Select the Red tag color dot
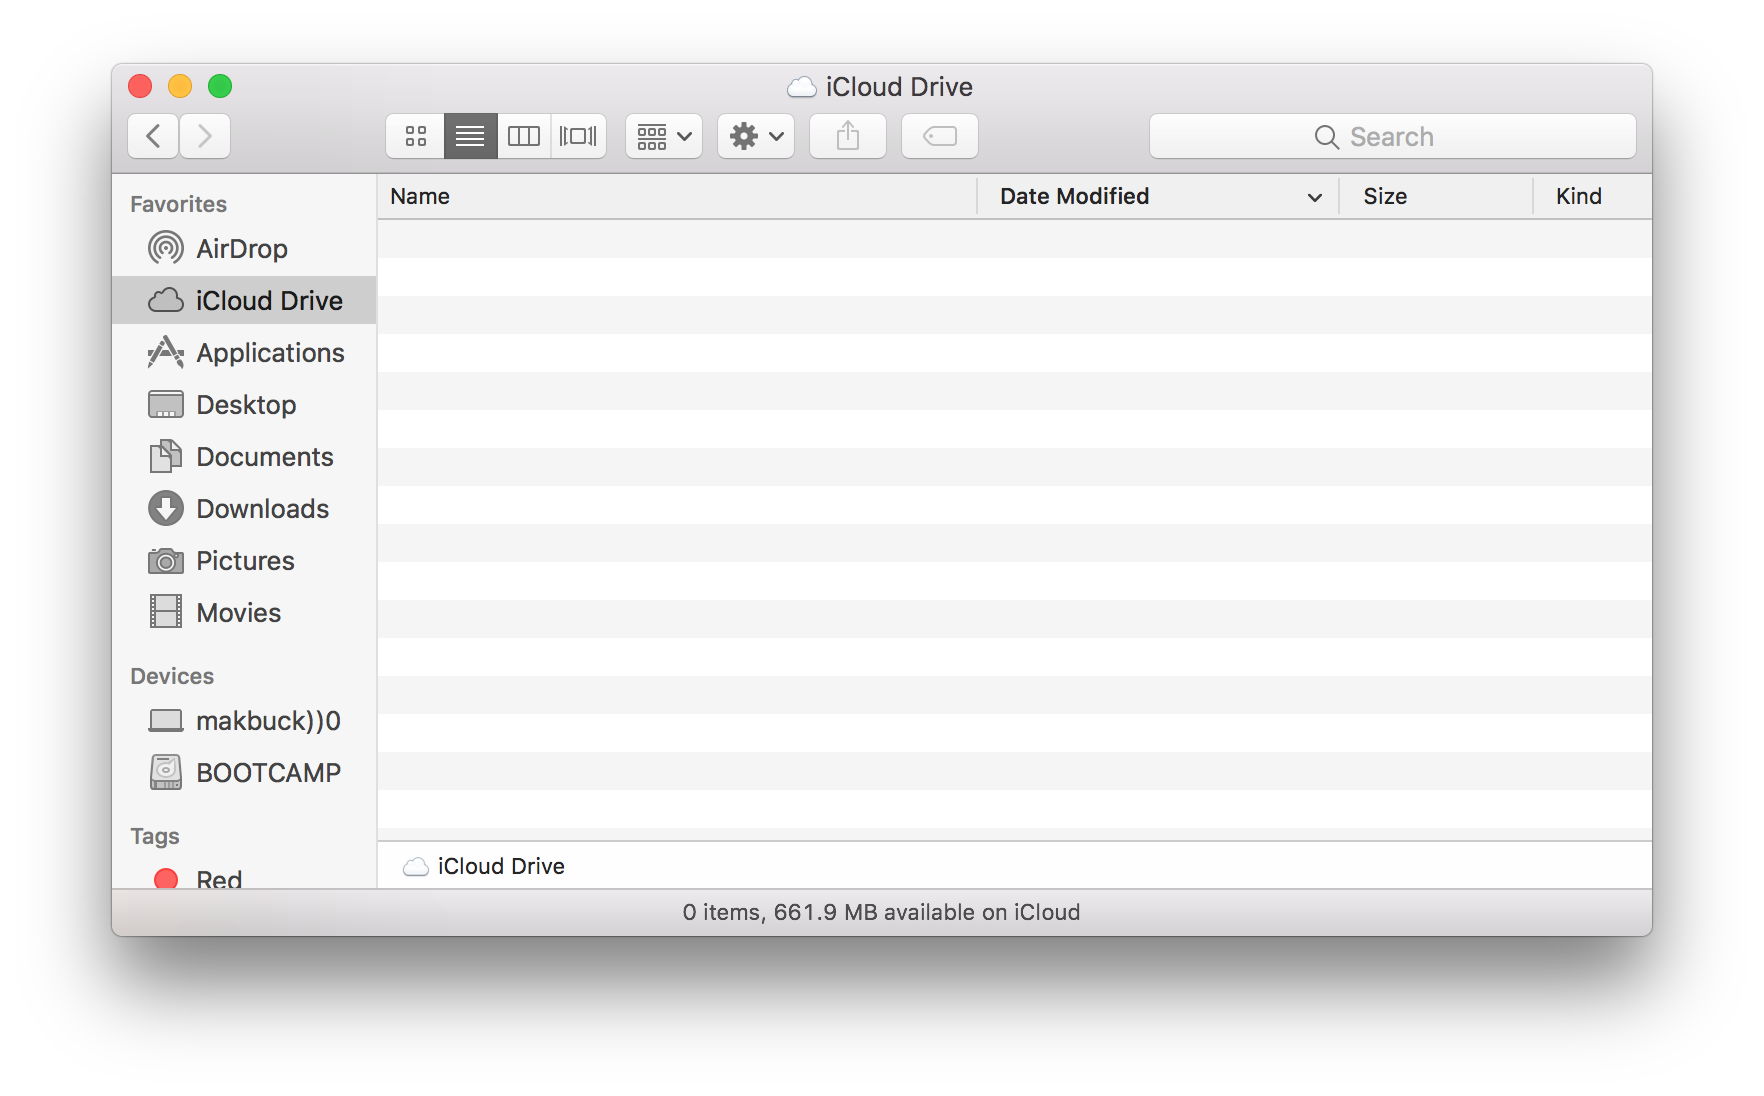The width and height of the screenshot is (1764, 1096). [x=166, y=879]
